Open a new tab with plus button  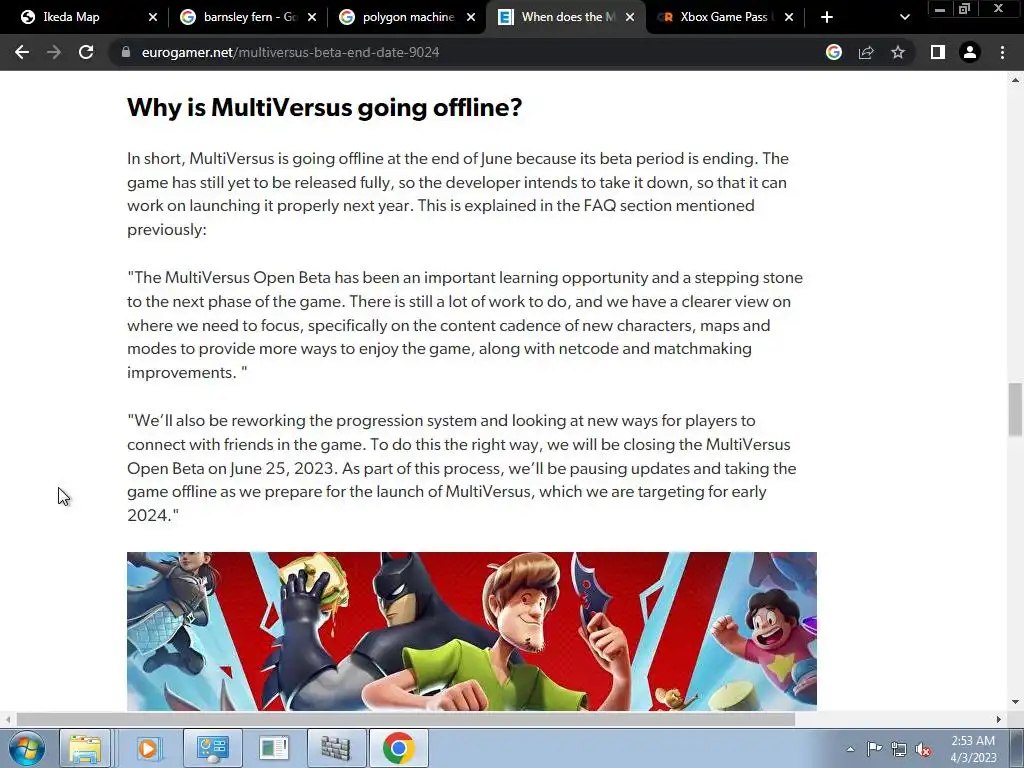[827, 17]
